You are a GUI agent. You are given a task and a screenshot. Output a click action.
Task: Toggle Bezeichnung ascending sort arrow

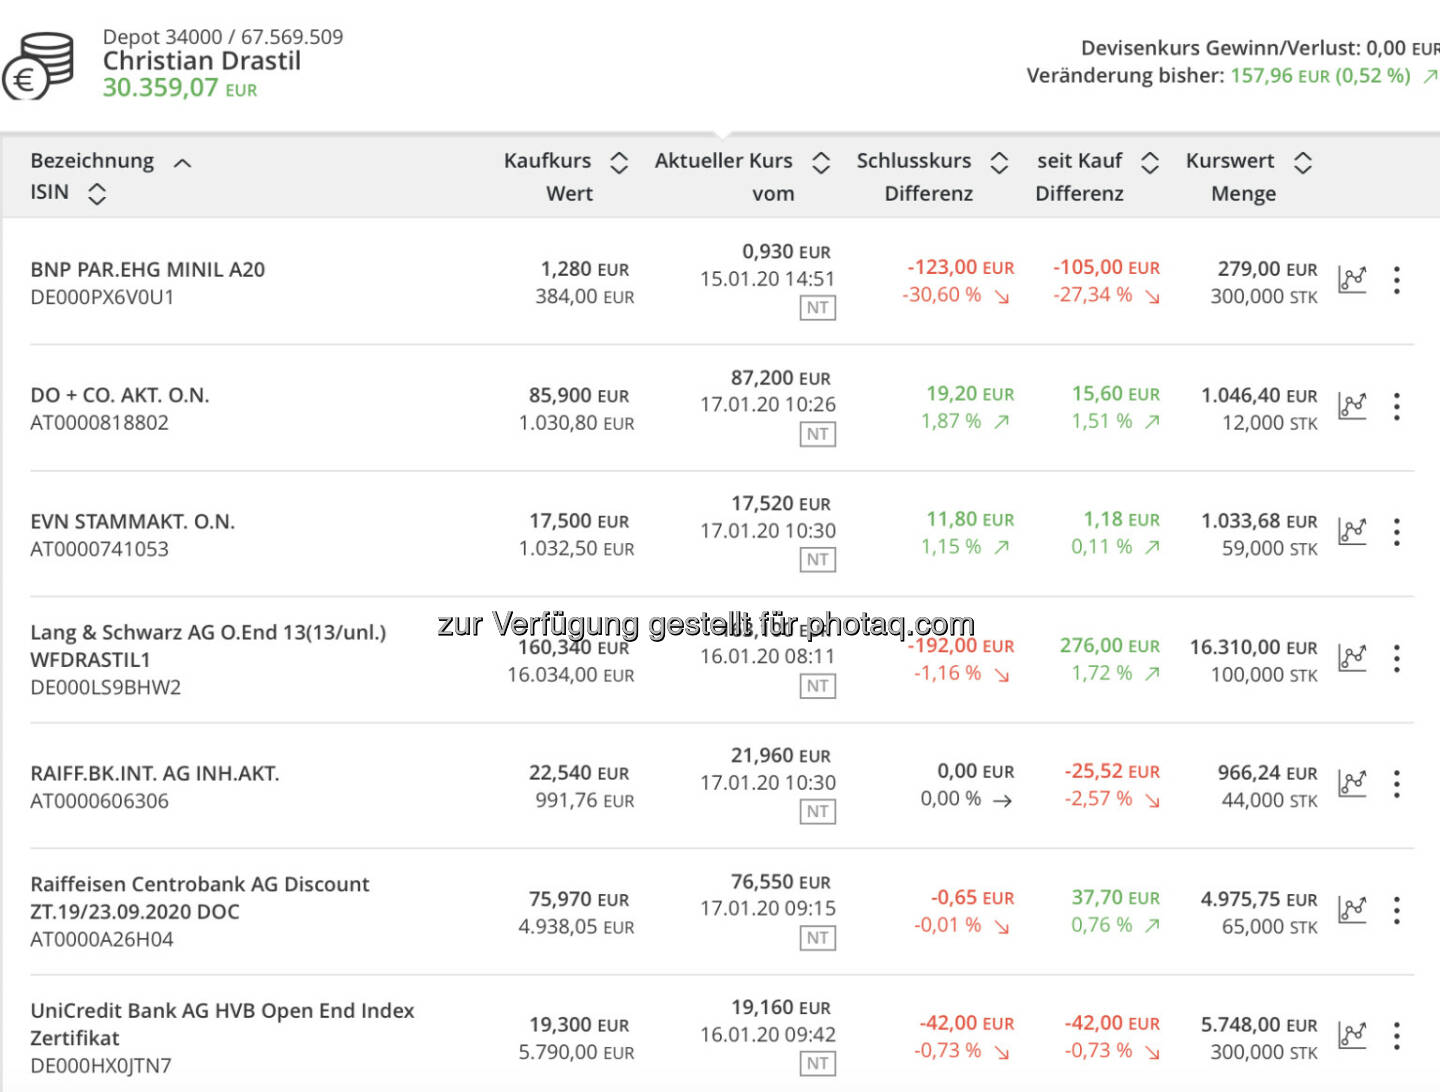tap(182, 163)
